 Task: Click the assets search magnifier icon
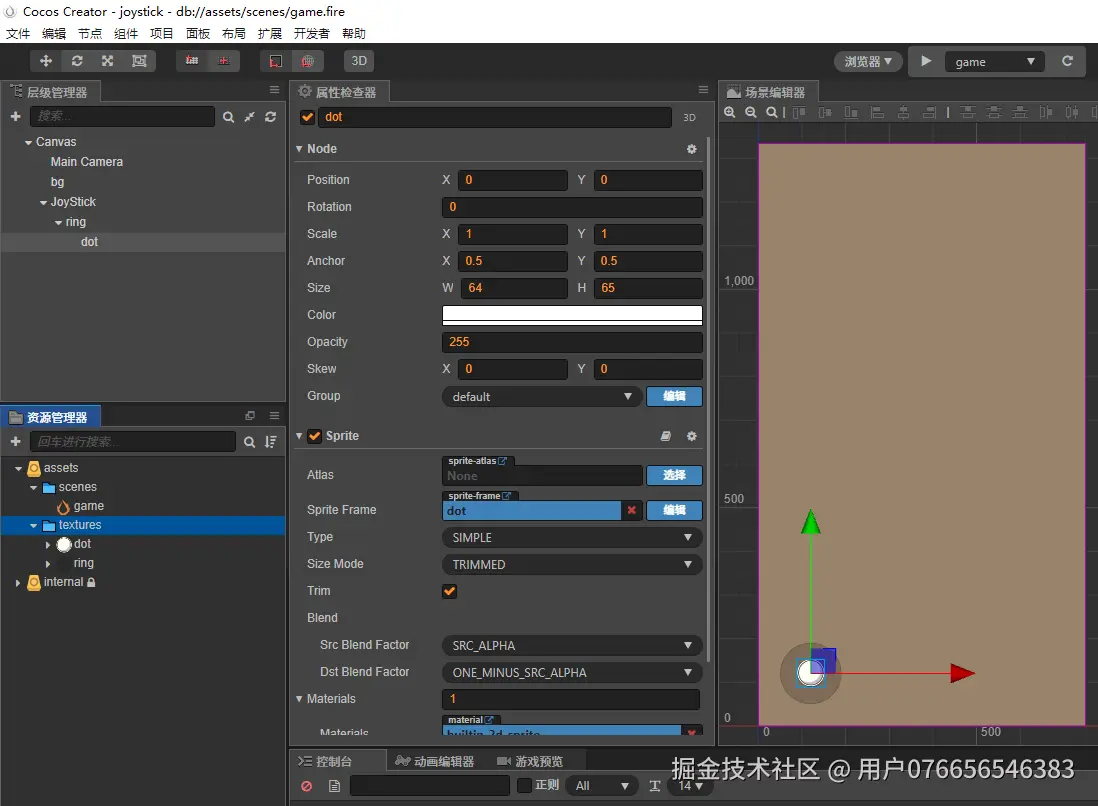pyautogui.click(x=249, y=442)
